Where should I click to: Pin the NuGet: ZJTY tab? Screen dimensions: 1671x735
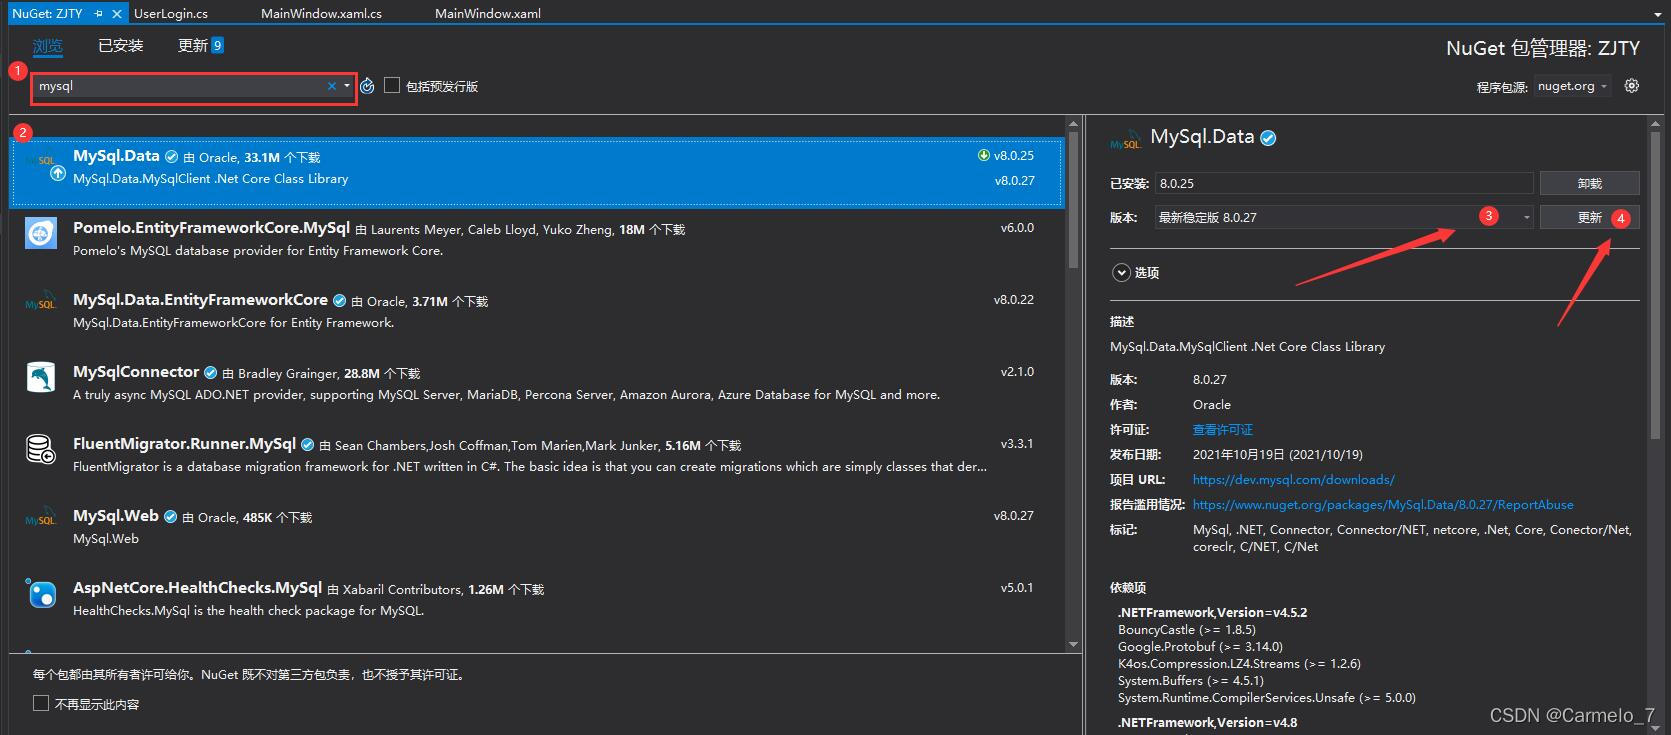(99, 14)
